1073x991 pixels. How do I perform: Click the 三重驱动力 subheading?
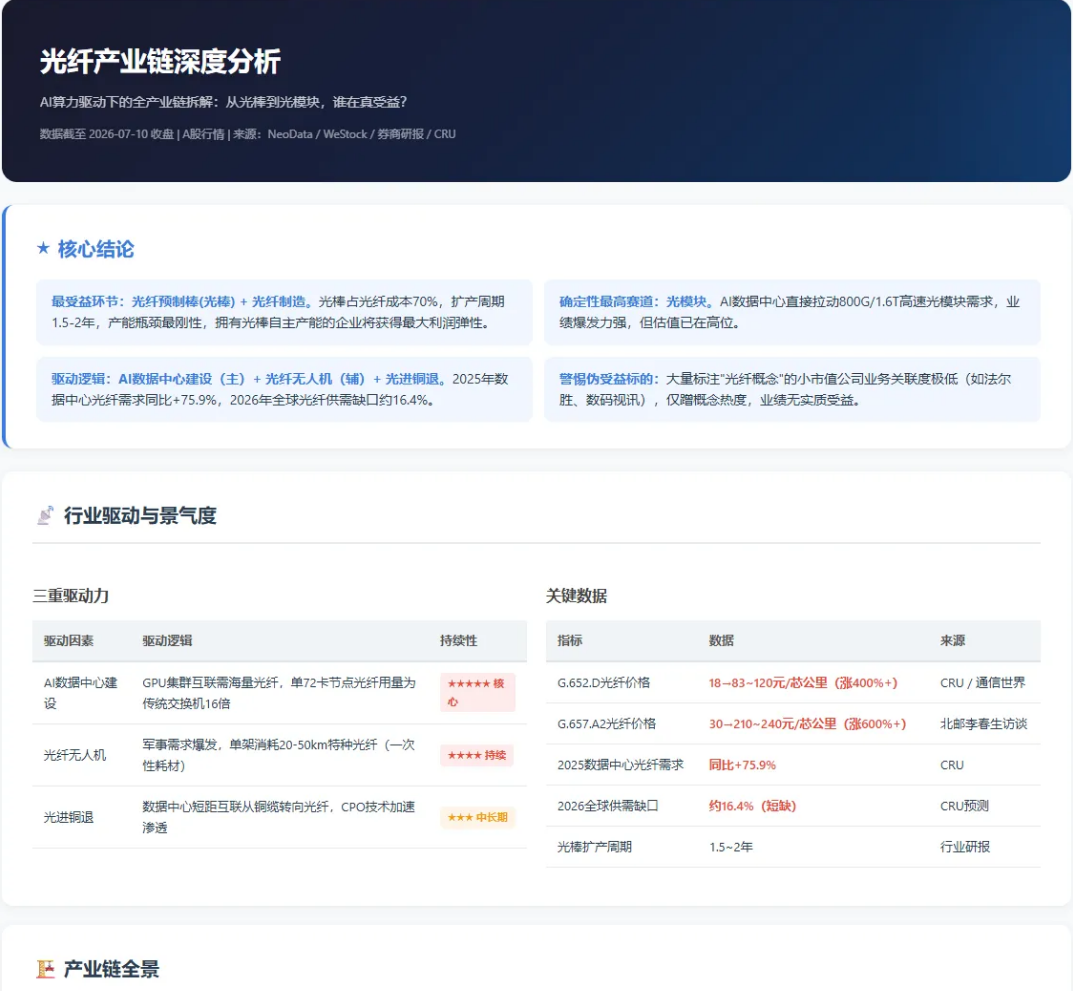70,595
